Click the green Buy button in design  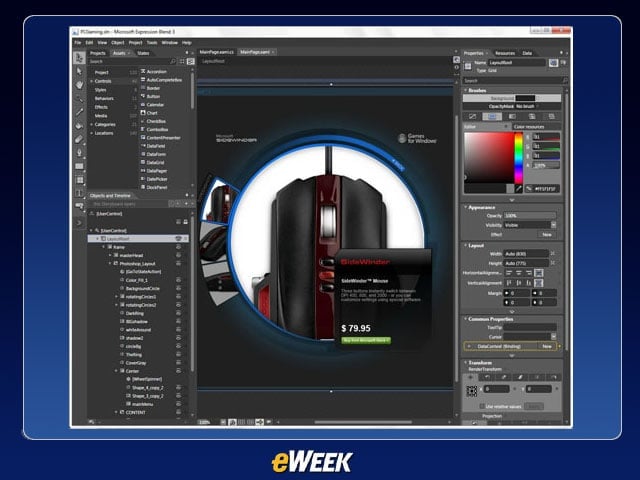coord(366,340)
